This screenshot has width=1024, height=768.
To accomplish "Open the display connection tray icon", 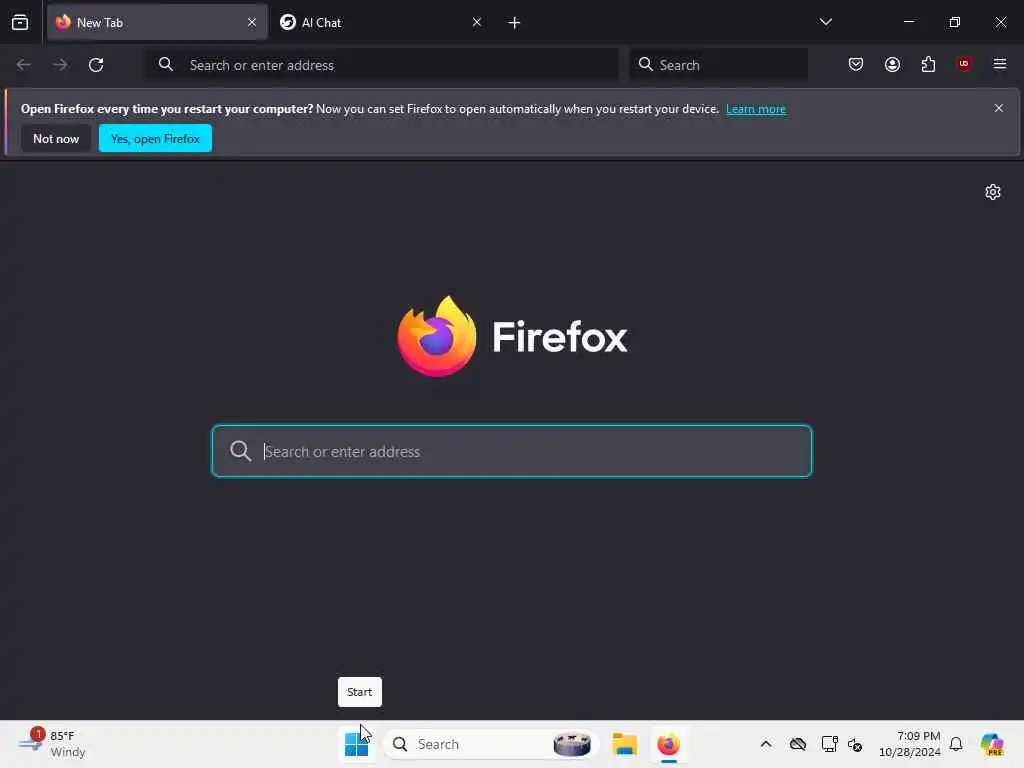I will [x=829, y=744].
